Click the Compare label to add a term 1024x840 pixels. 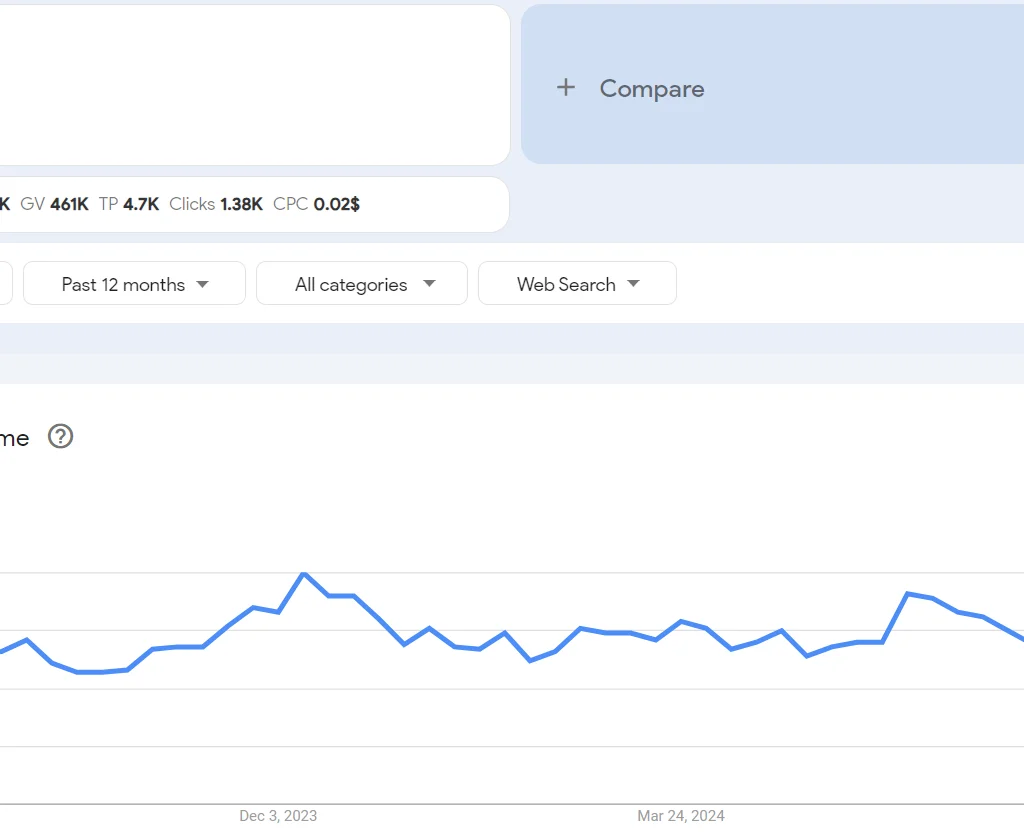(x=652, y=88)
